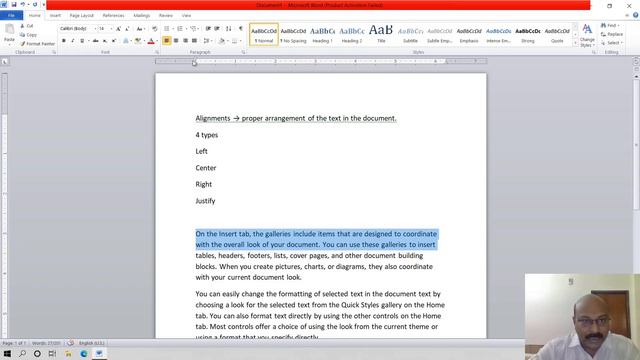
Task: Switch to the Mailings tab
Action: 142,16
